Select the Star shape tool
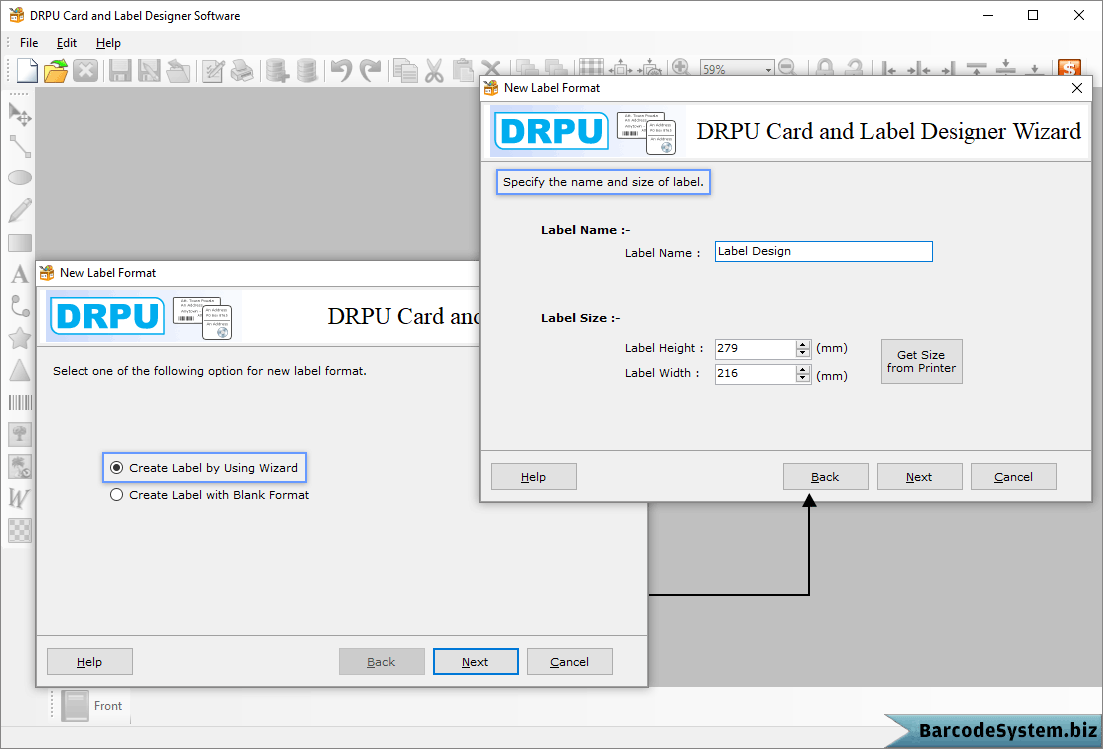Viewport: 1103px width, 749px height. point(20,338)
